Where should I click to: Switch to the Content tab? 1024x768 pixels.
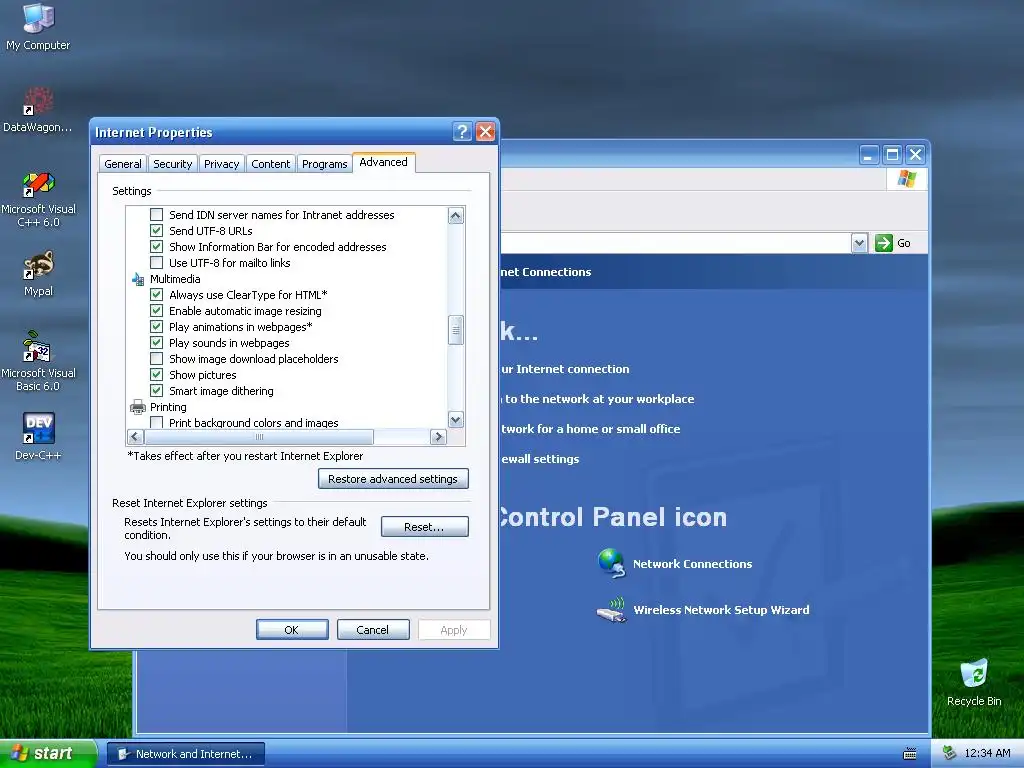click(270, 164)
